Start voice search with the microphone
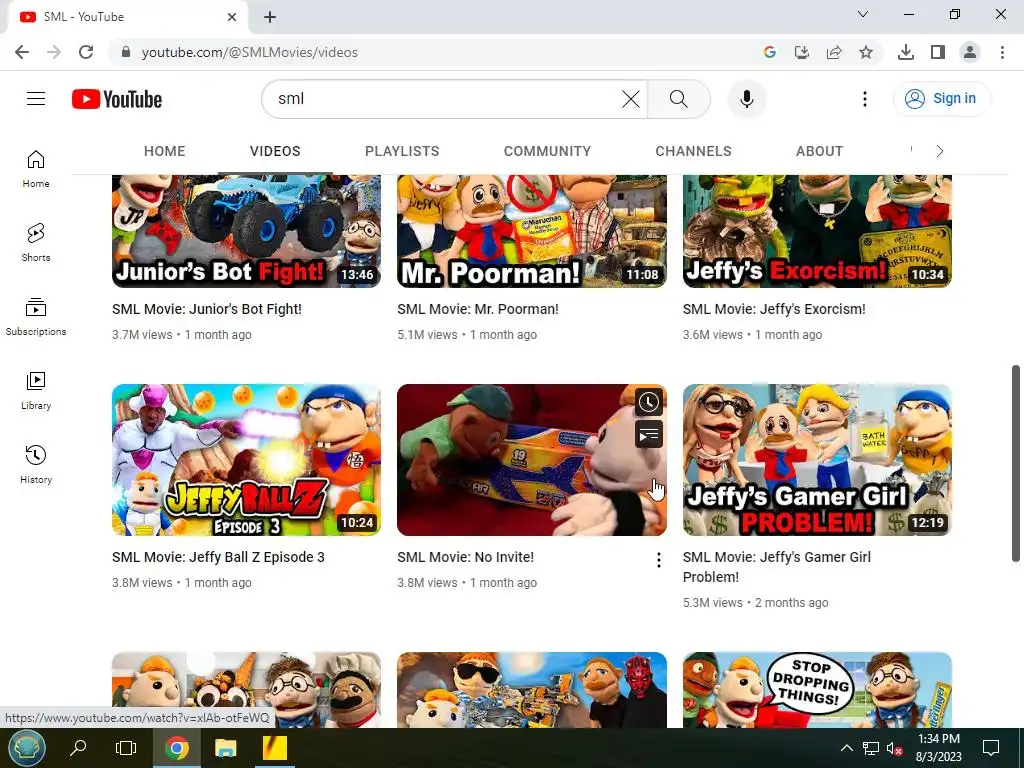 tap(746, 99)
